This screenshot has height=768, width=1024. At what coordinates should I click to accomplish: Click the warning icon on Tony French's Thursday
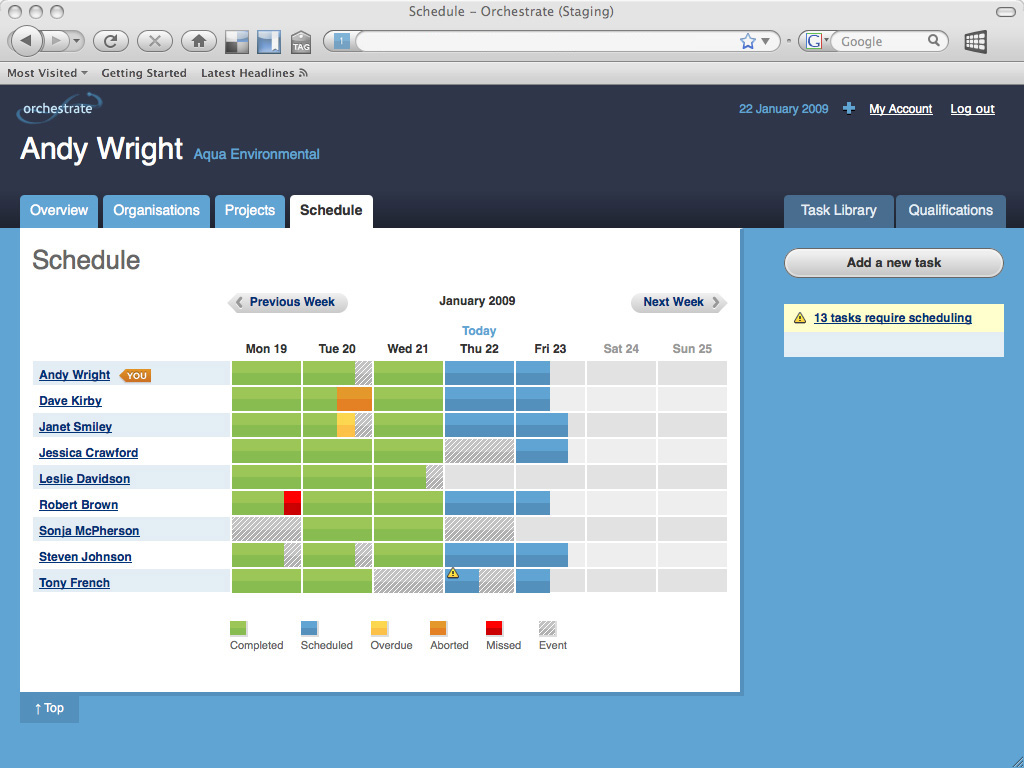pos(453,573)
